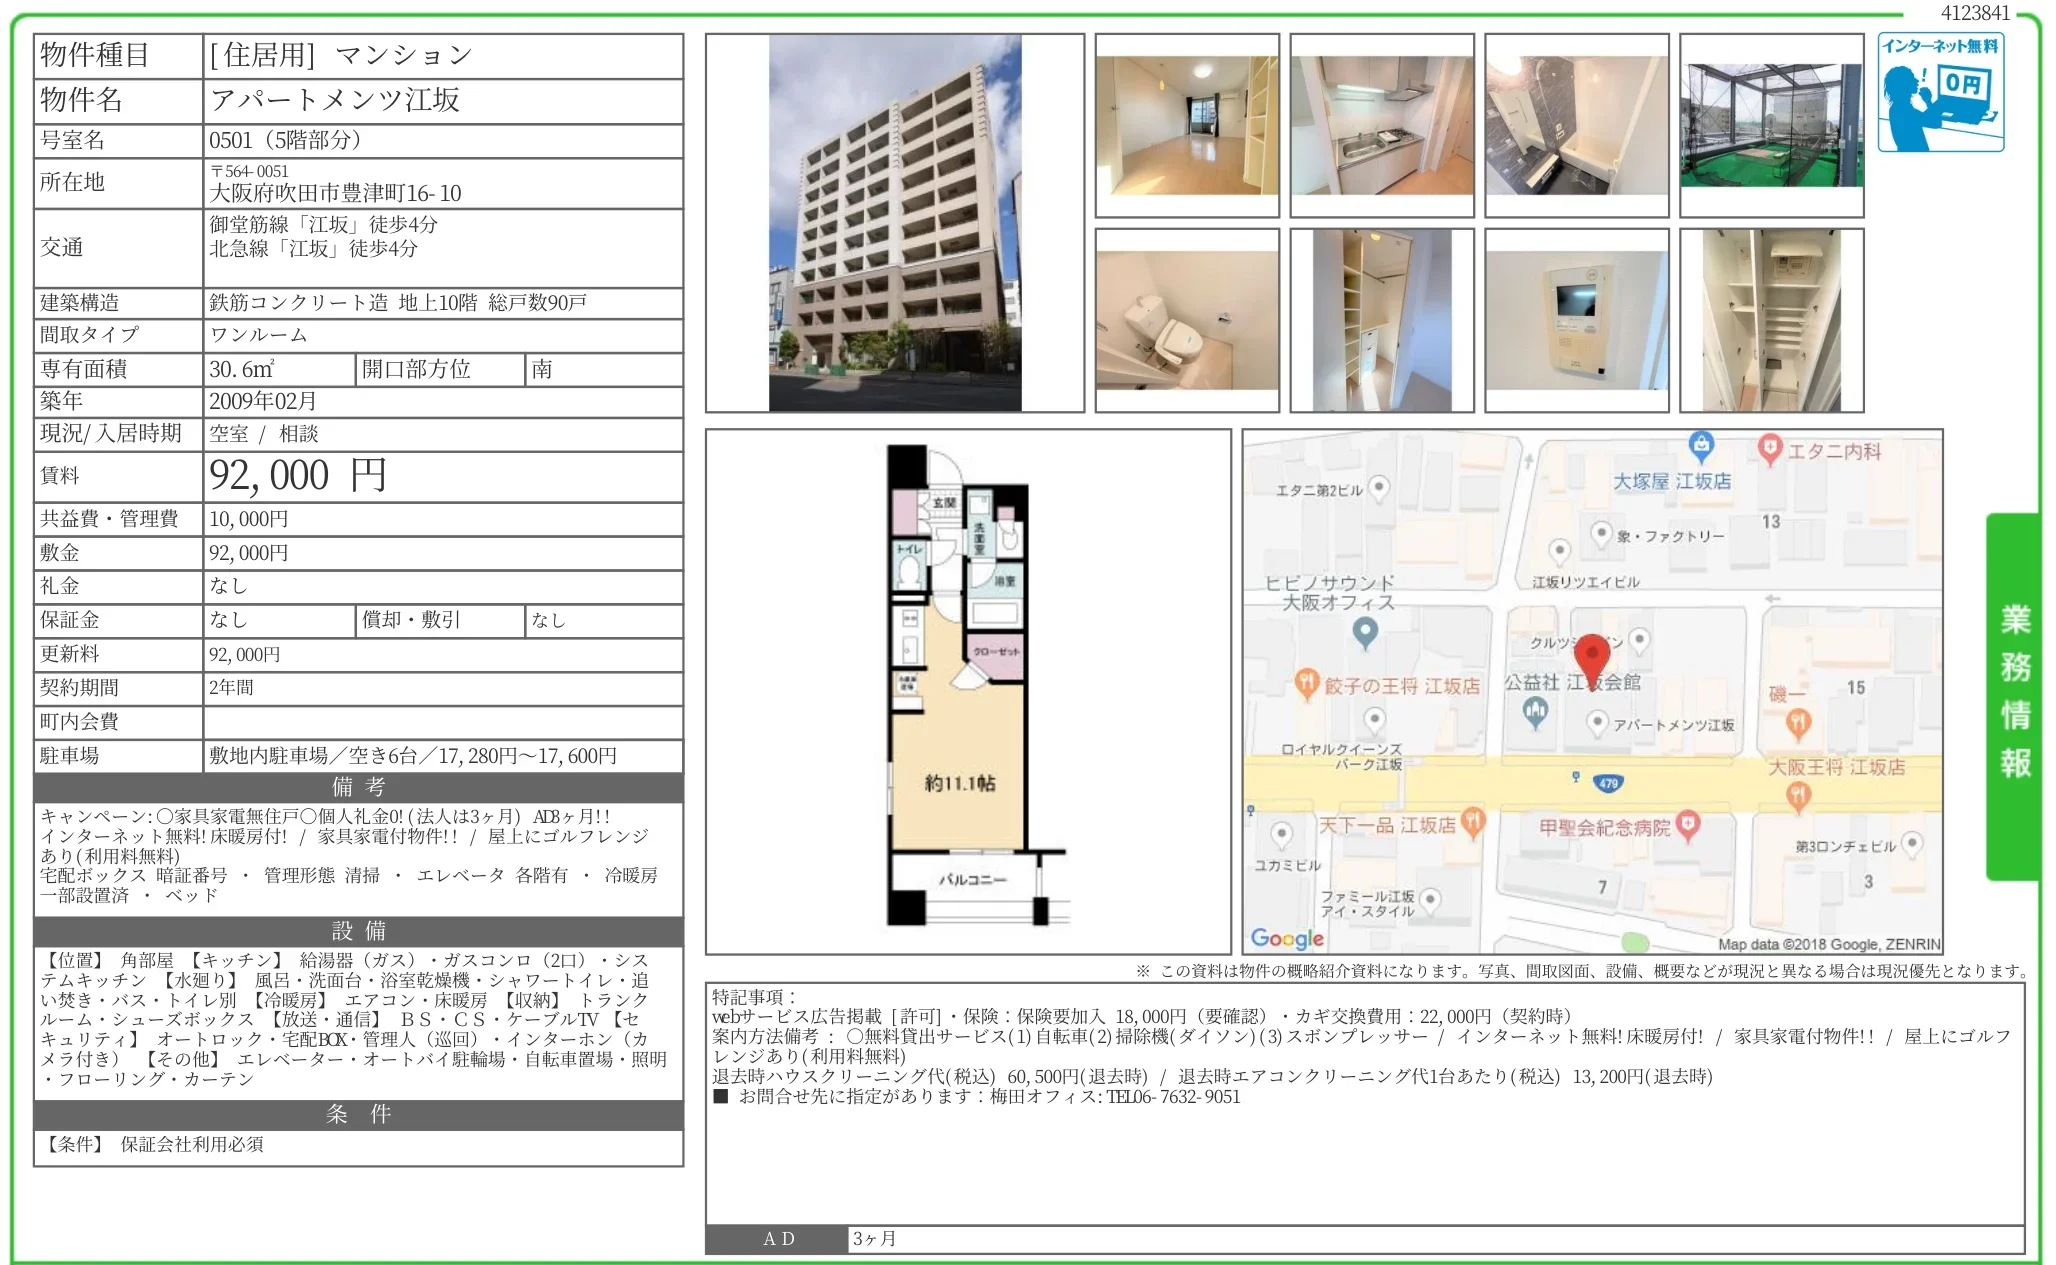Click the 賃料 92,000円 rent field
Viewport: 2056px width, 1265px height.
(298, 476)
